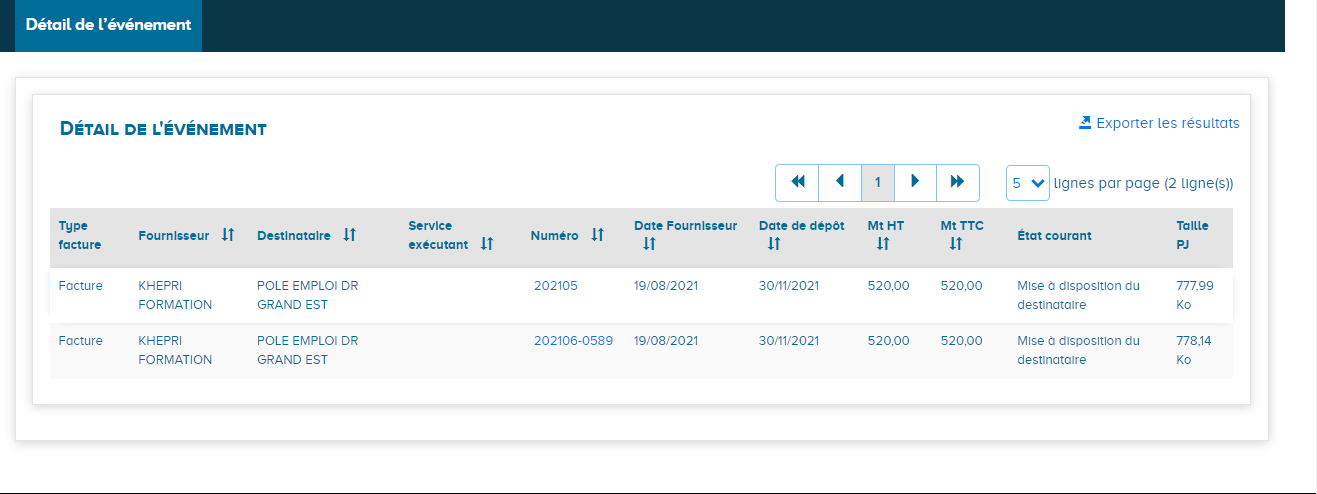Sort by Service exécutant column arrows

tap(487, 244)
